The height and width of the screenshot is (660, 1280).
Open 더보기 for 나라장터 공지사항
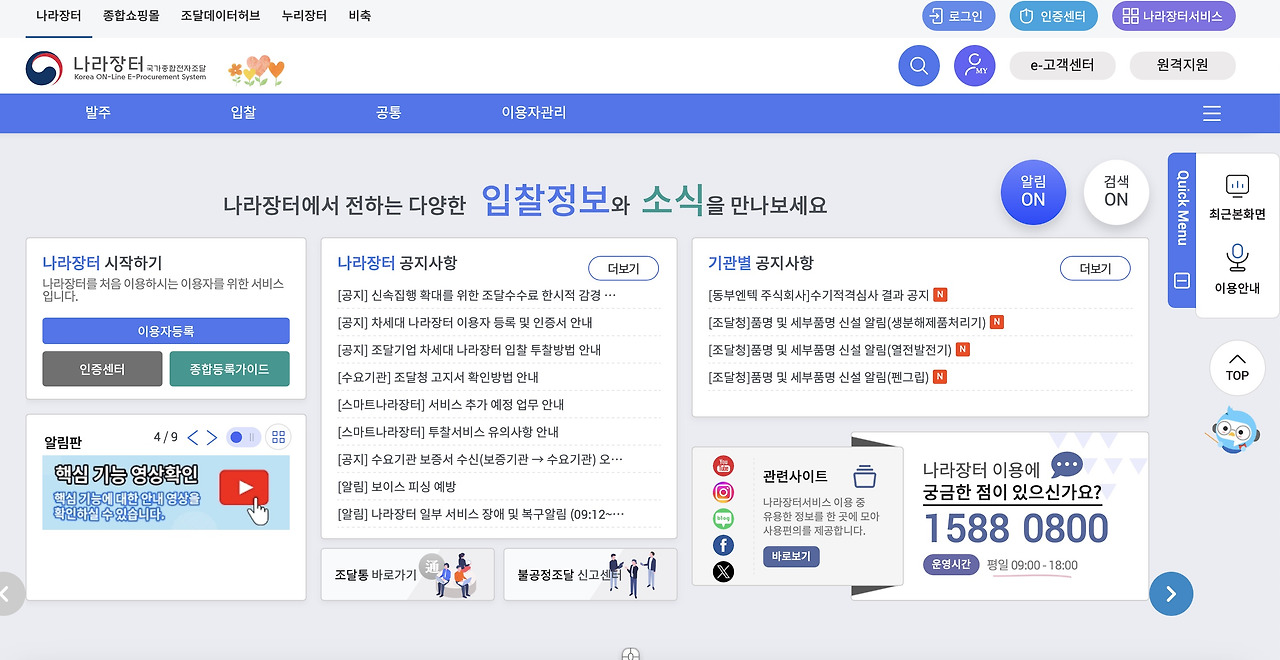623,268
